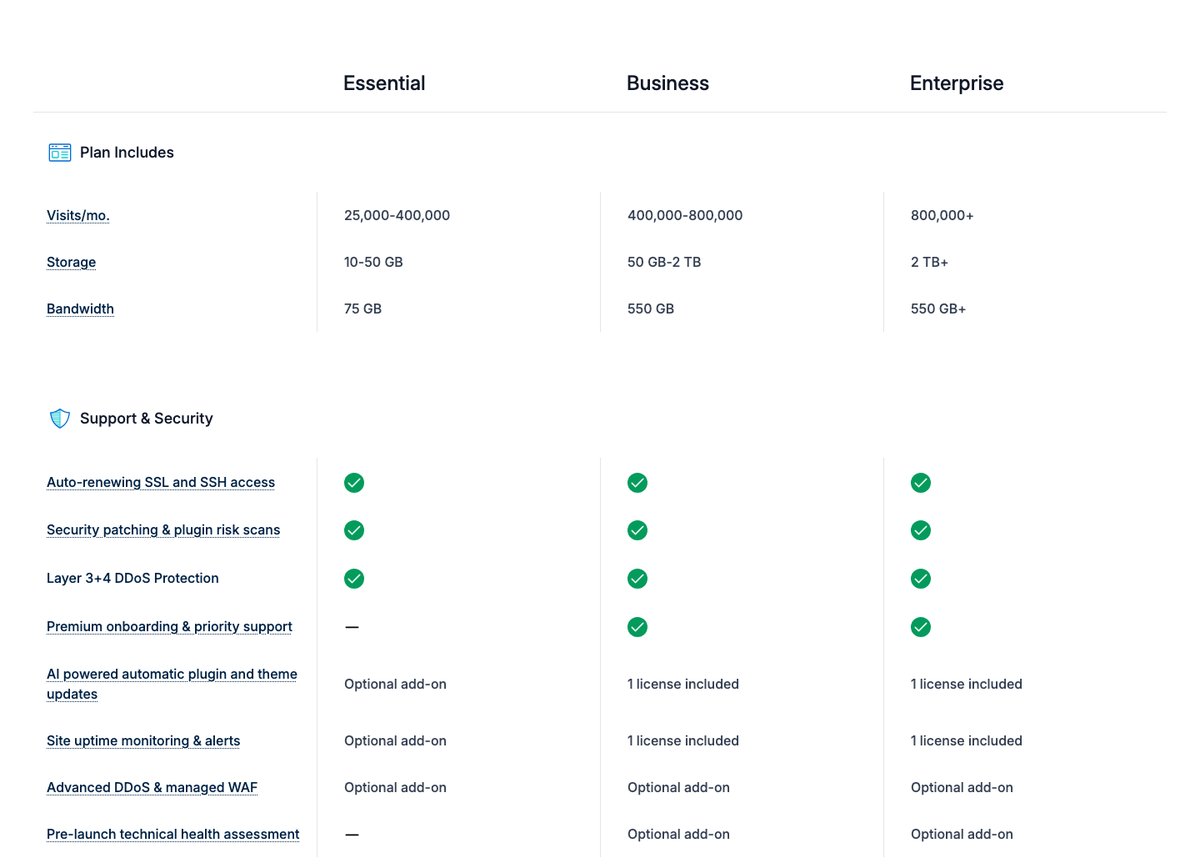Click Business checkmark for Layer 3+4 DDoS

pos(637,578)
